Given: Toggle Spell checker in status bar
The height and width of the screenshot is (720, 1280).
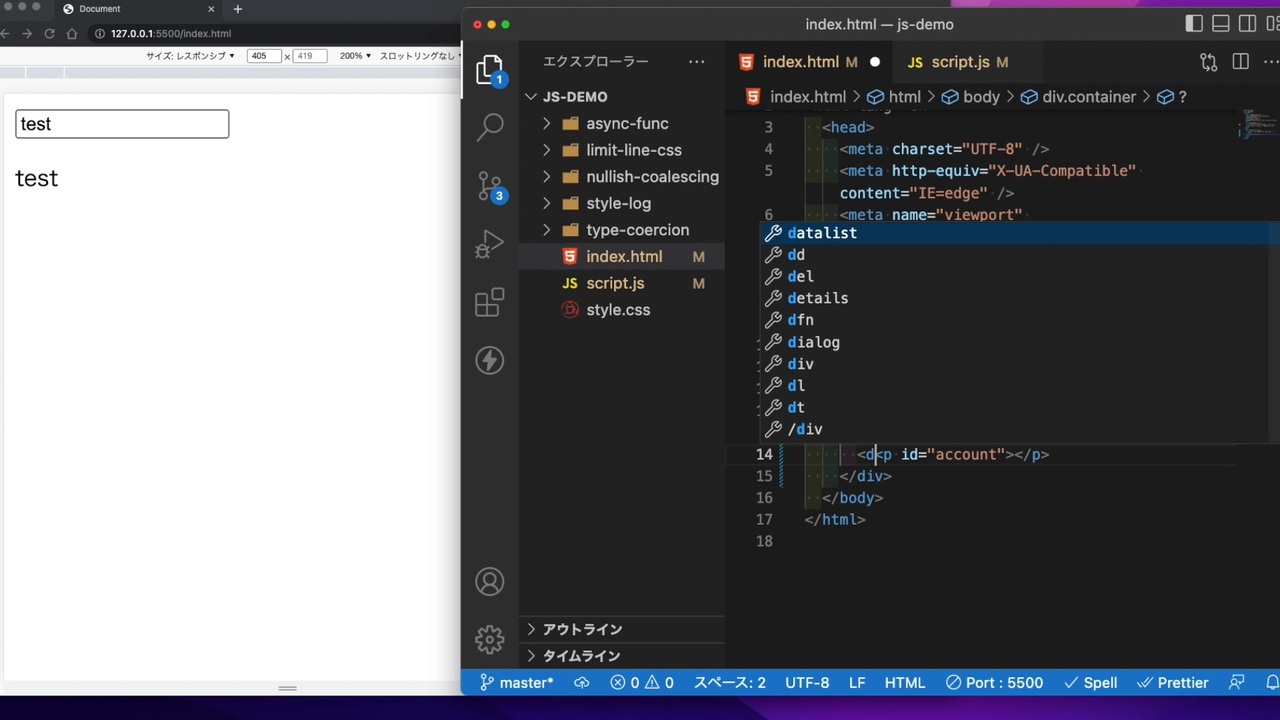Looking at the screenshot, I should tap(1090, 683).
